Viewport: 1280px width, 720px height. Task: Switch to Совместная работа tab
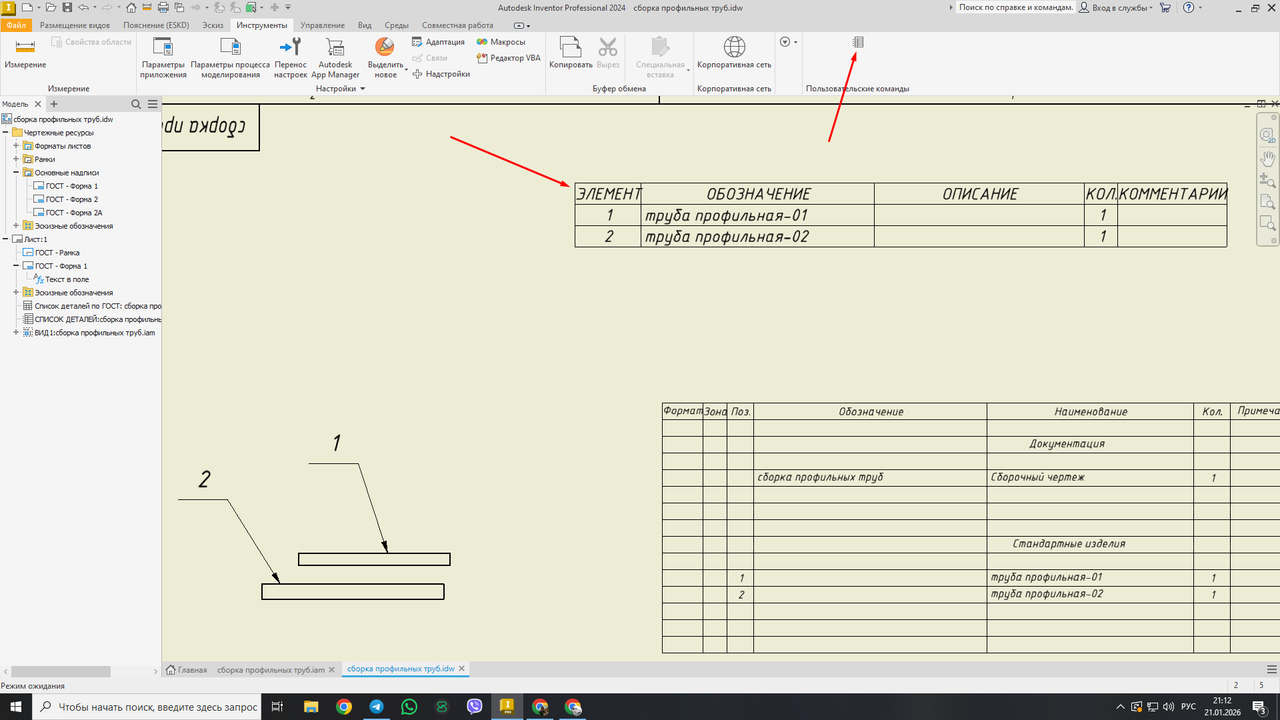458,25
